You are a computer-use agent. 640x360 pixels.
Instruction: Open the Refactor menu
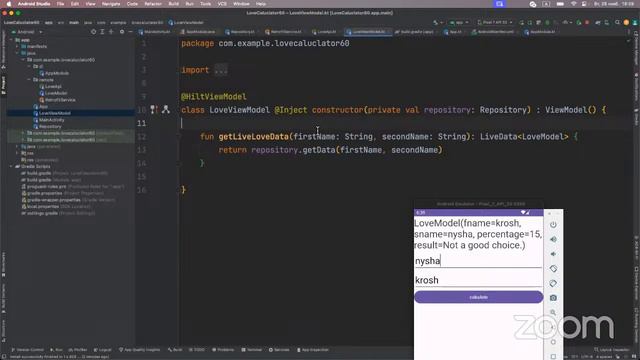[x=153, y=4]
